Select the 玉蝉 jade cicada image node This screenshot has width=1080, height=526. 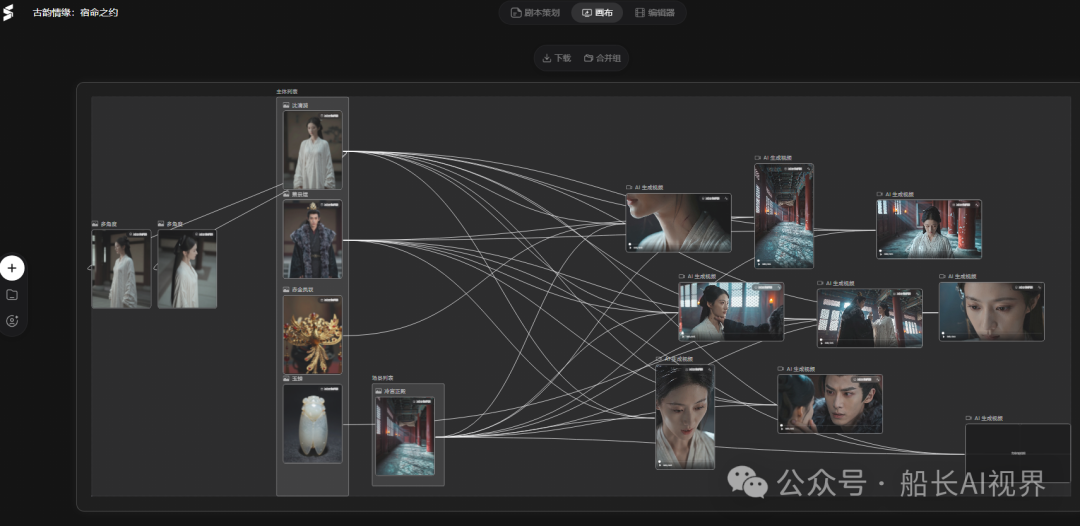[313, 423]
